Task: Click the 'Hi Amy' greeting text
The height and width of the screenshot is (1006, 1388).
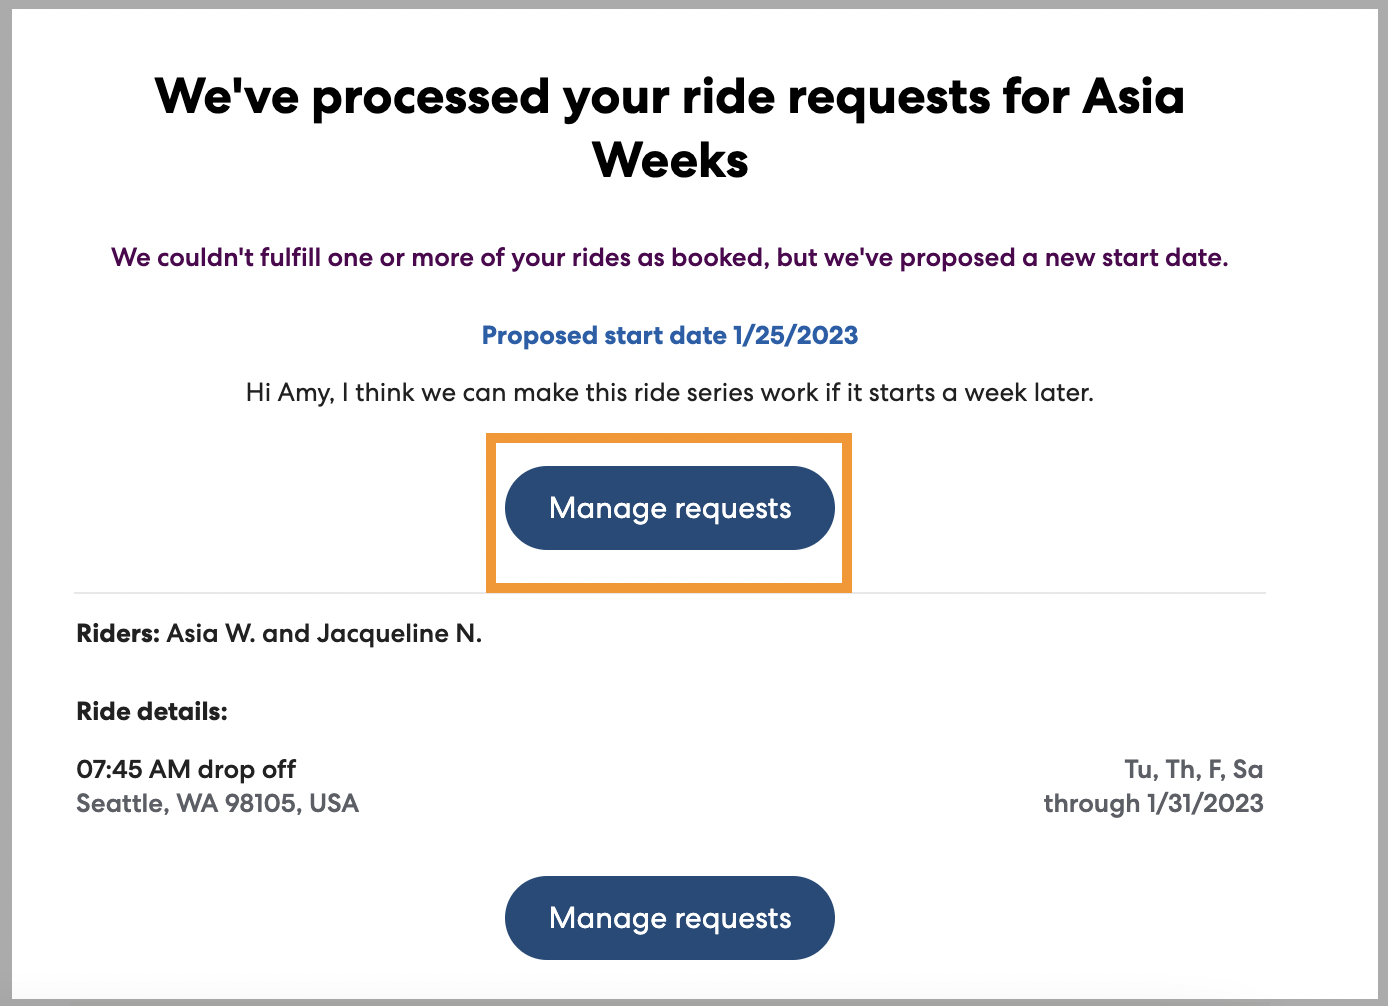Action: pos(289,392)
